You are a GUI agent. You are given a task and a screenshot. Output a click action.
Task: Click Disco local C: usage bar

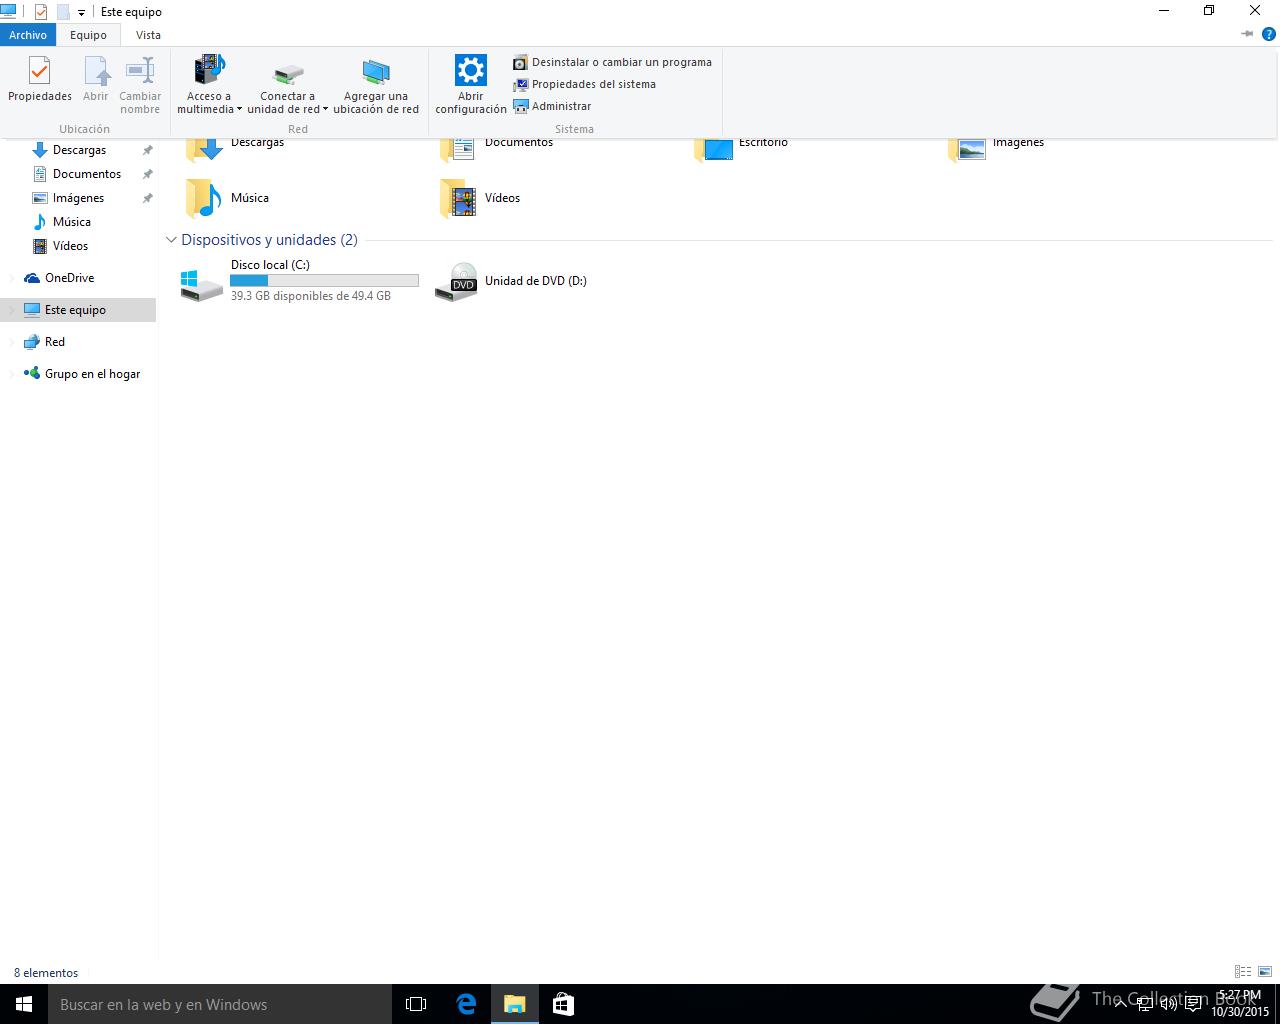coord(325,281)
